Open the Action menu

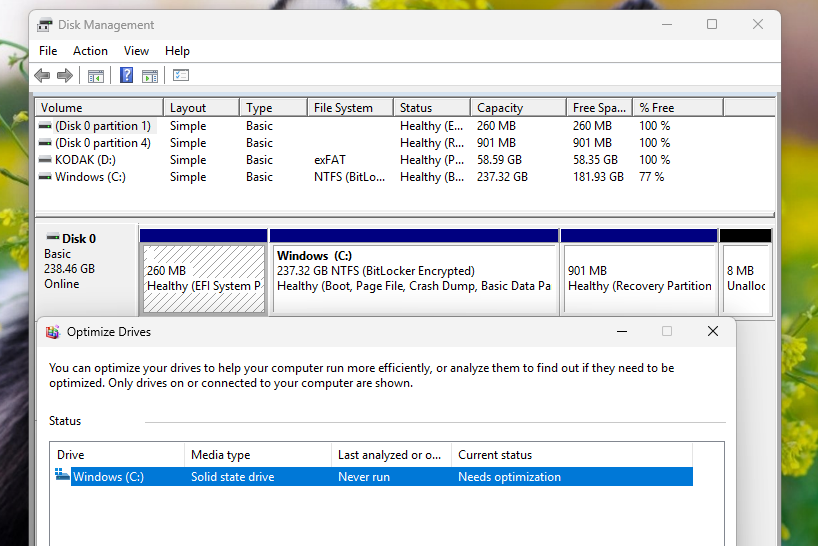[90, 51]
